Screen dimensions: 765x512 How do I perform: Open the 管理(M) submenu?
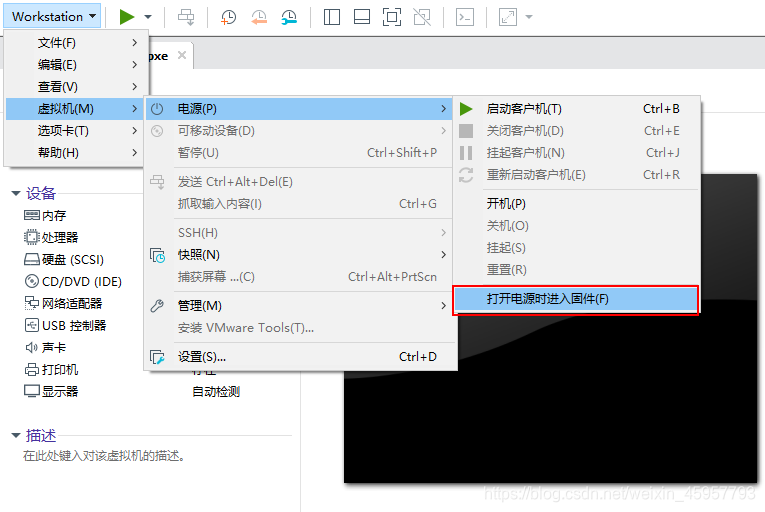[x=299, y=306]
